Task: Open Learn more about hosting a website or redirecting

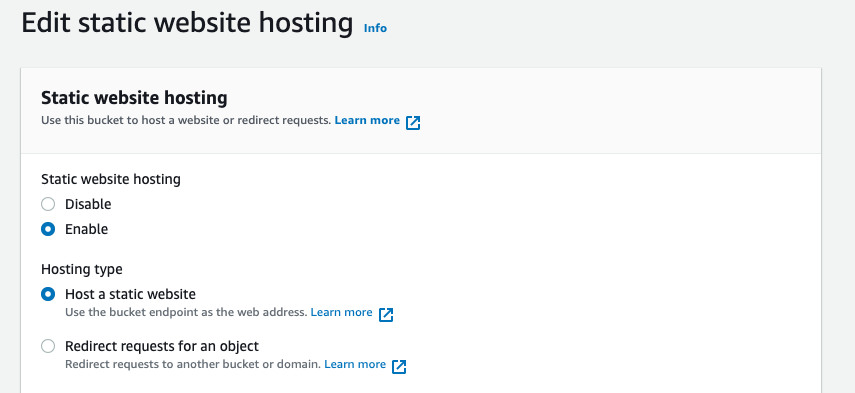Action: 367,120
